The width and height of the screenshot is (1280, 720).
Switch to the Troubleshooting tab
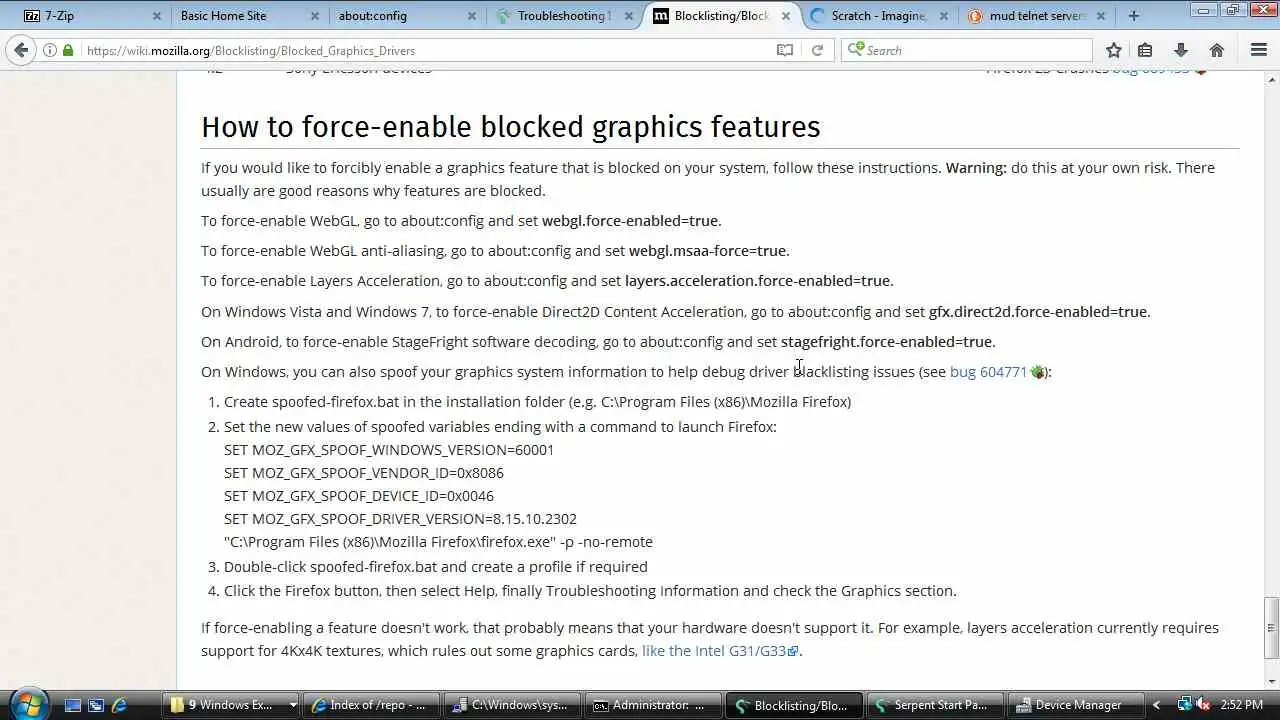coord(563,16)
